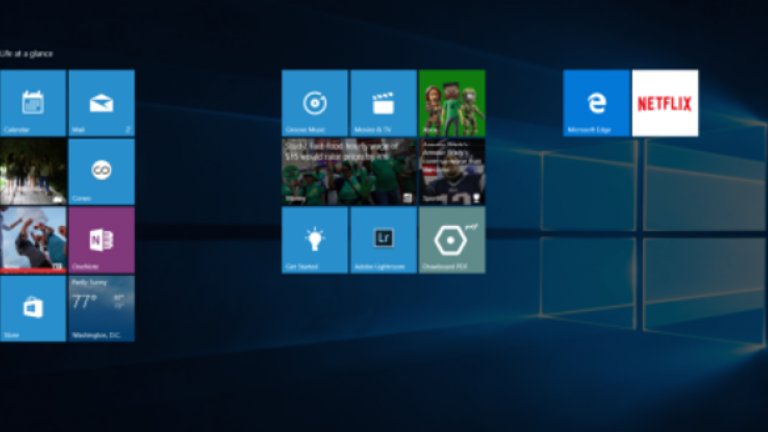Launch Cortana from its tile
Viewport: 768px width, 432px height.
click(x=101, y=171)
